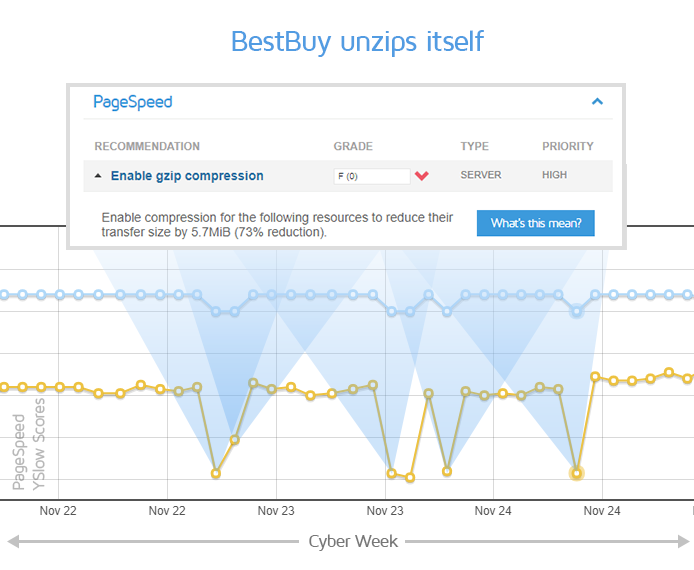Click the Cyber Week label

pyautogui.click(x=353, y=541)
